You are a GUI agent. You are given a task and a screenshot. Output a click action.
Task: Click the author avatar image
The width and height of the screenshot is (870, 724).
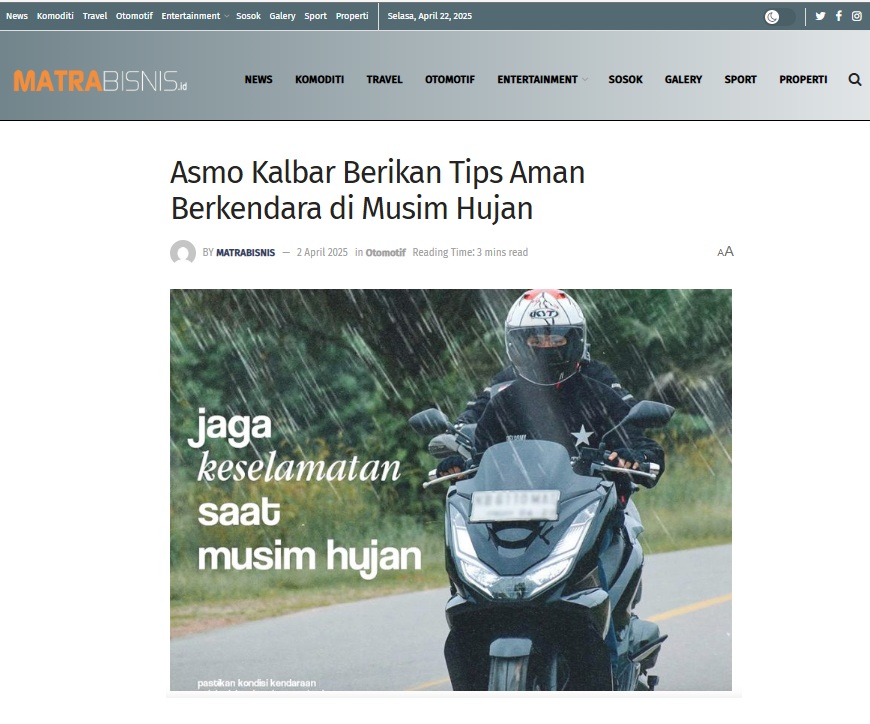[x=183, y=252]
